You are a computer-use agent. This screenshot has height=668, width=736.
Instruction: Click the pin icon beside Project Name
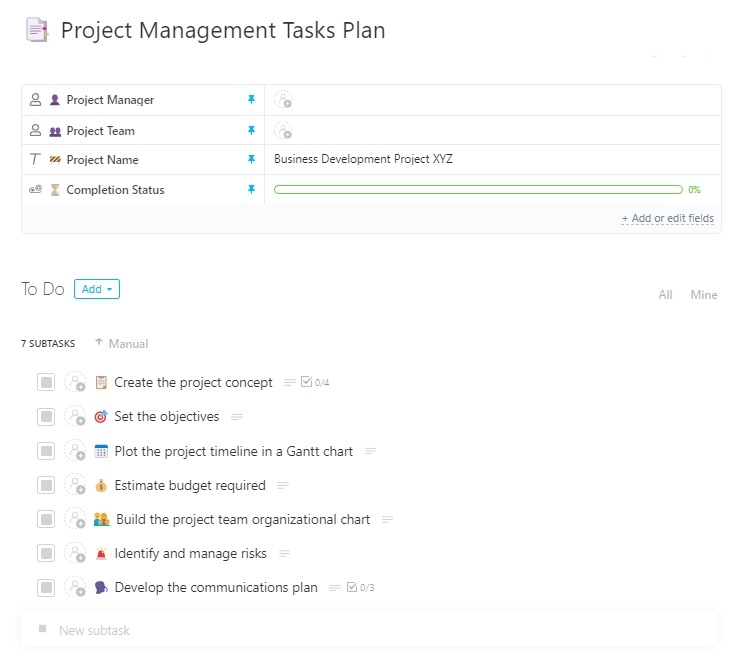[x=252, y=160]
